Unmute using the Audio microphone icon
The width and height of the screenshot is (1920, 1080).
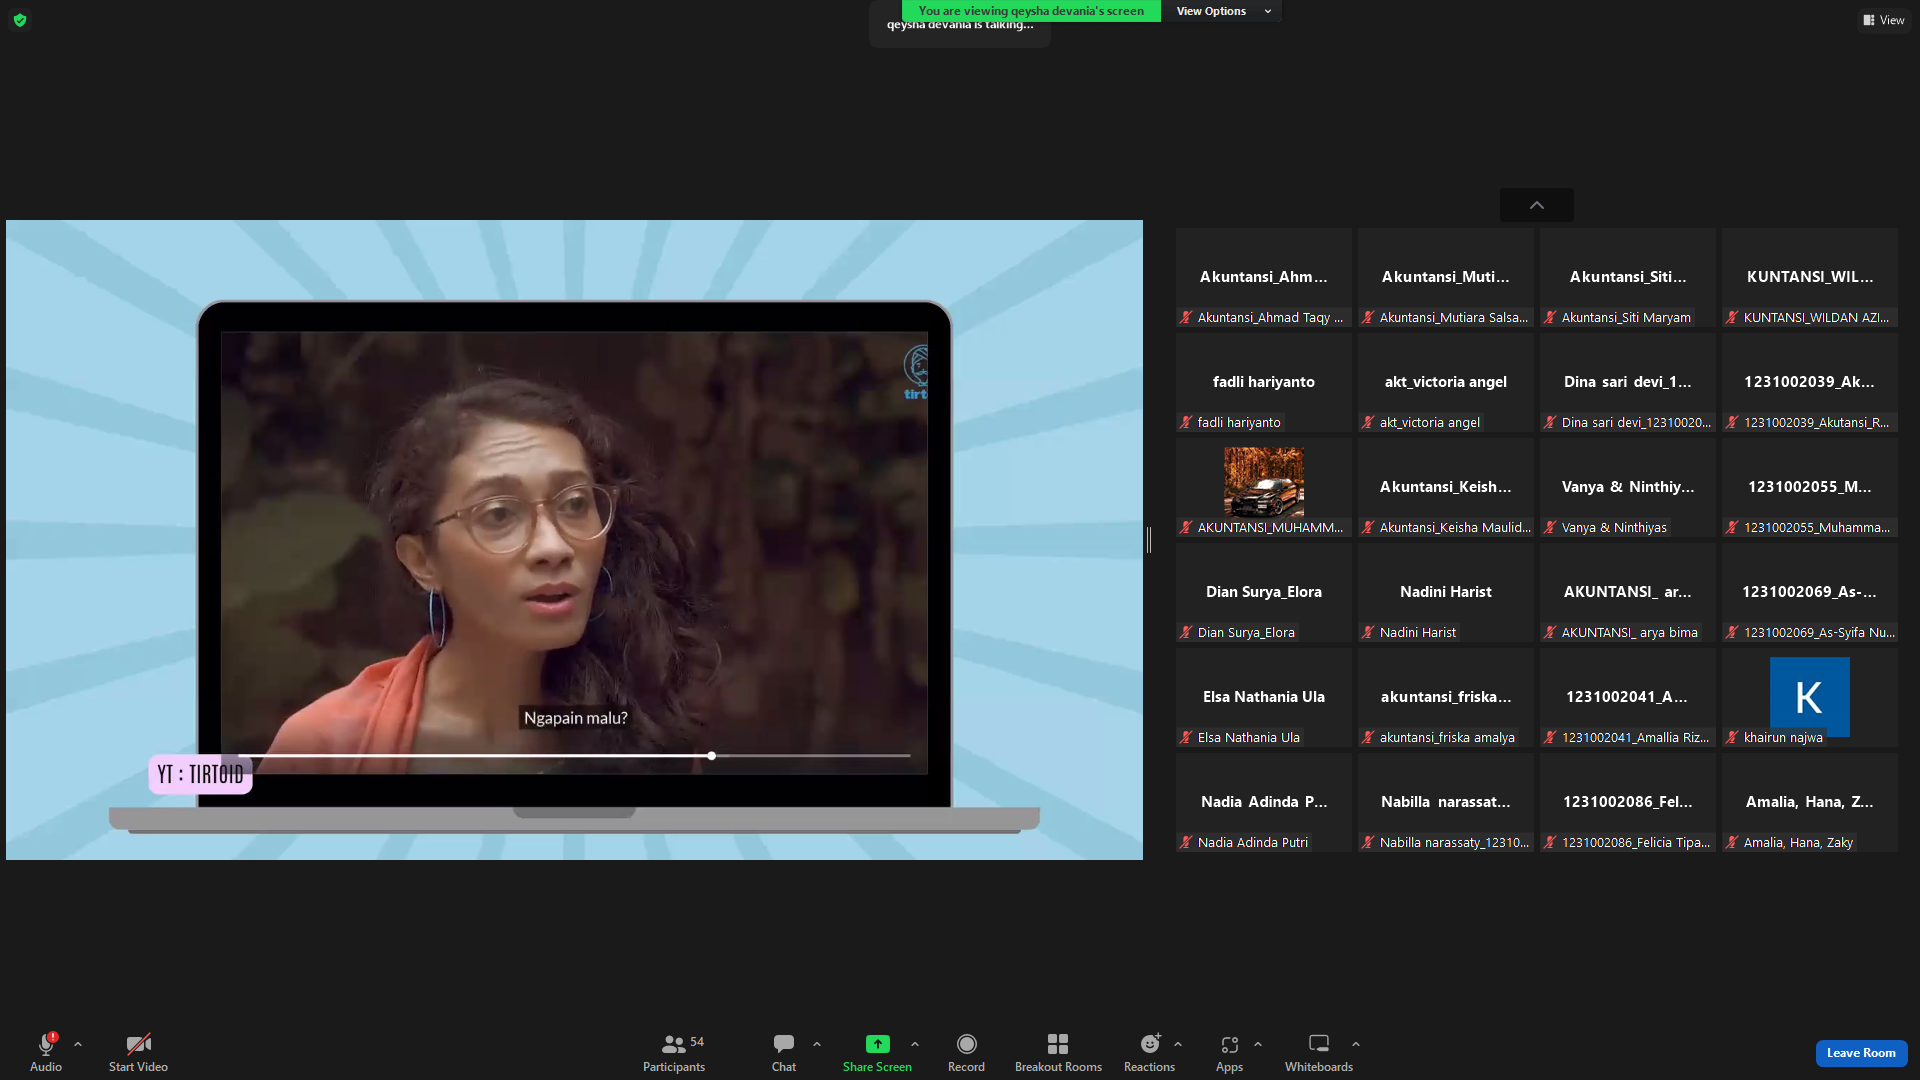coord(46,1045)
